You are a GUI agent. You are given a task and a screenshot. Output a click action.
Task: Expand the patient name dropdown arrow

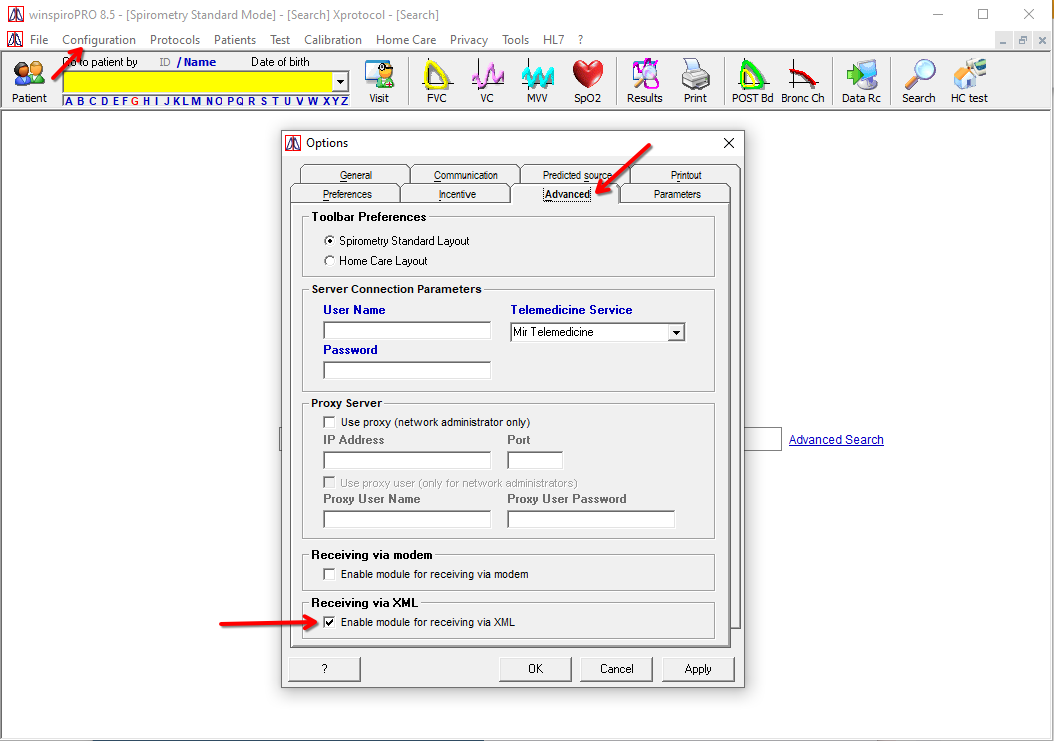341,82
